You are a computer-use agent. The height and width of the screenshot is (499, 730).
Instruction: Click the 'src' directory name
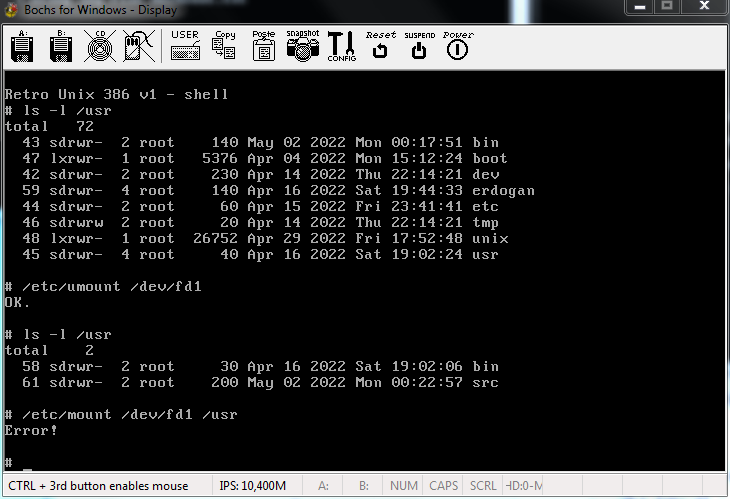[x=485, y=383]
